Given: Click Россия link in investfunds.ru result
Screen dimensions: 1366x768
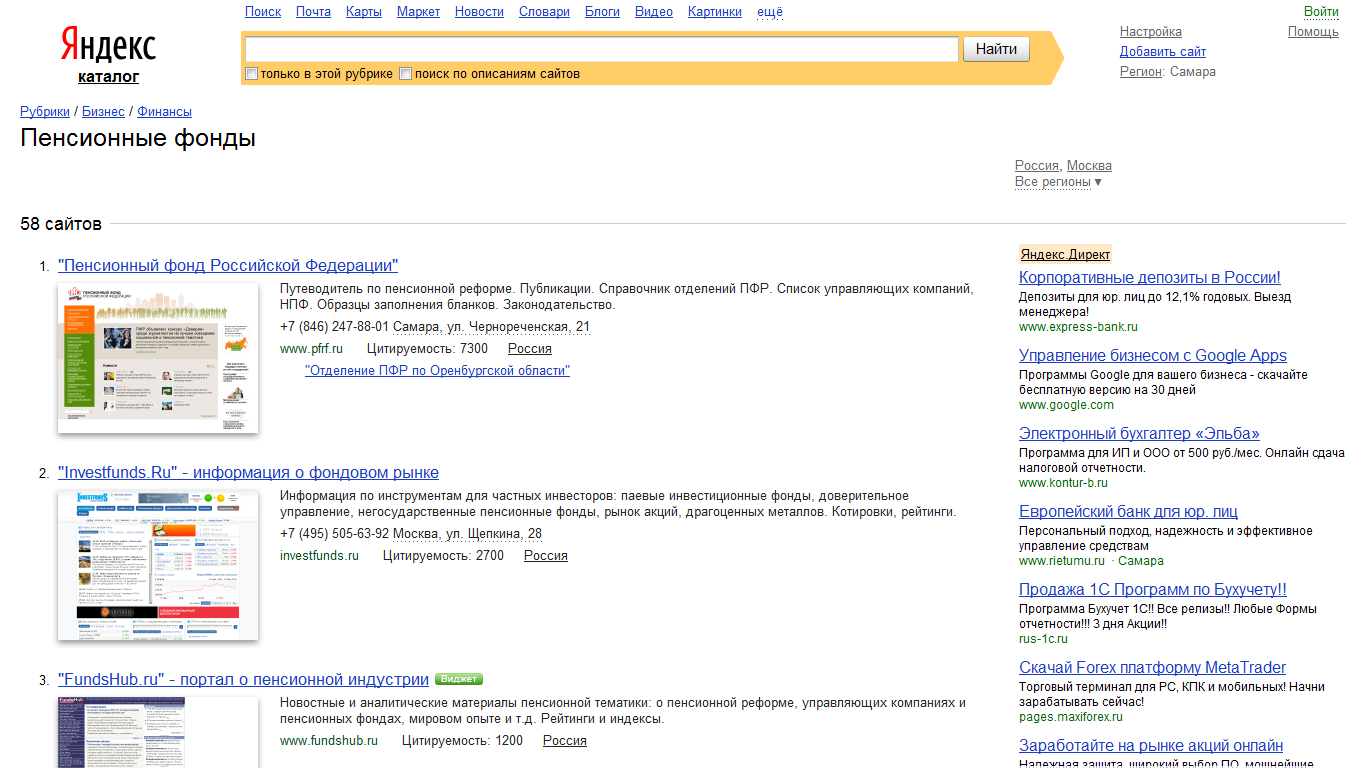Looking at the screenshot, I should 546,556.
